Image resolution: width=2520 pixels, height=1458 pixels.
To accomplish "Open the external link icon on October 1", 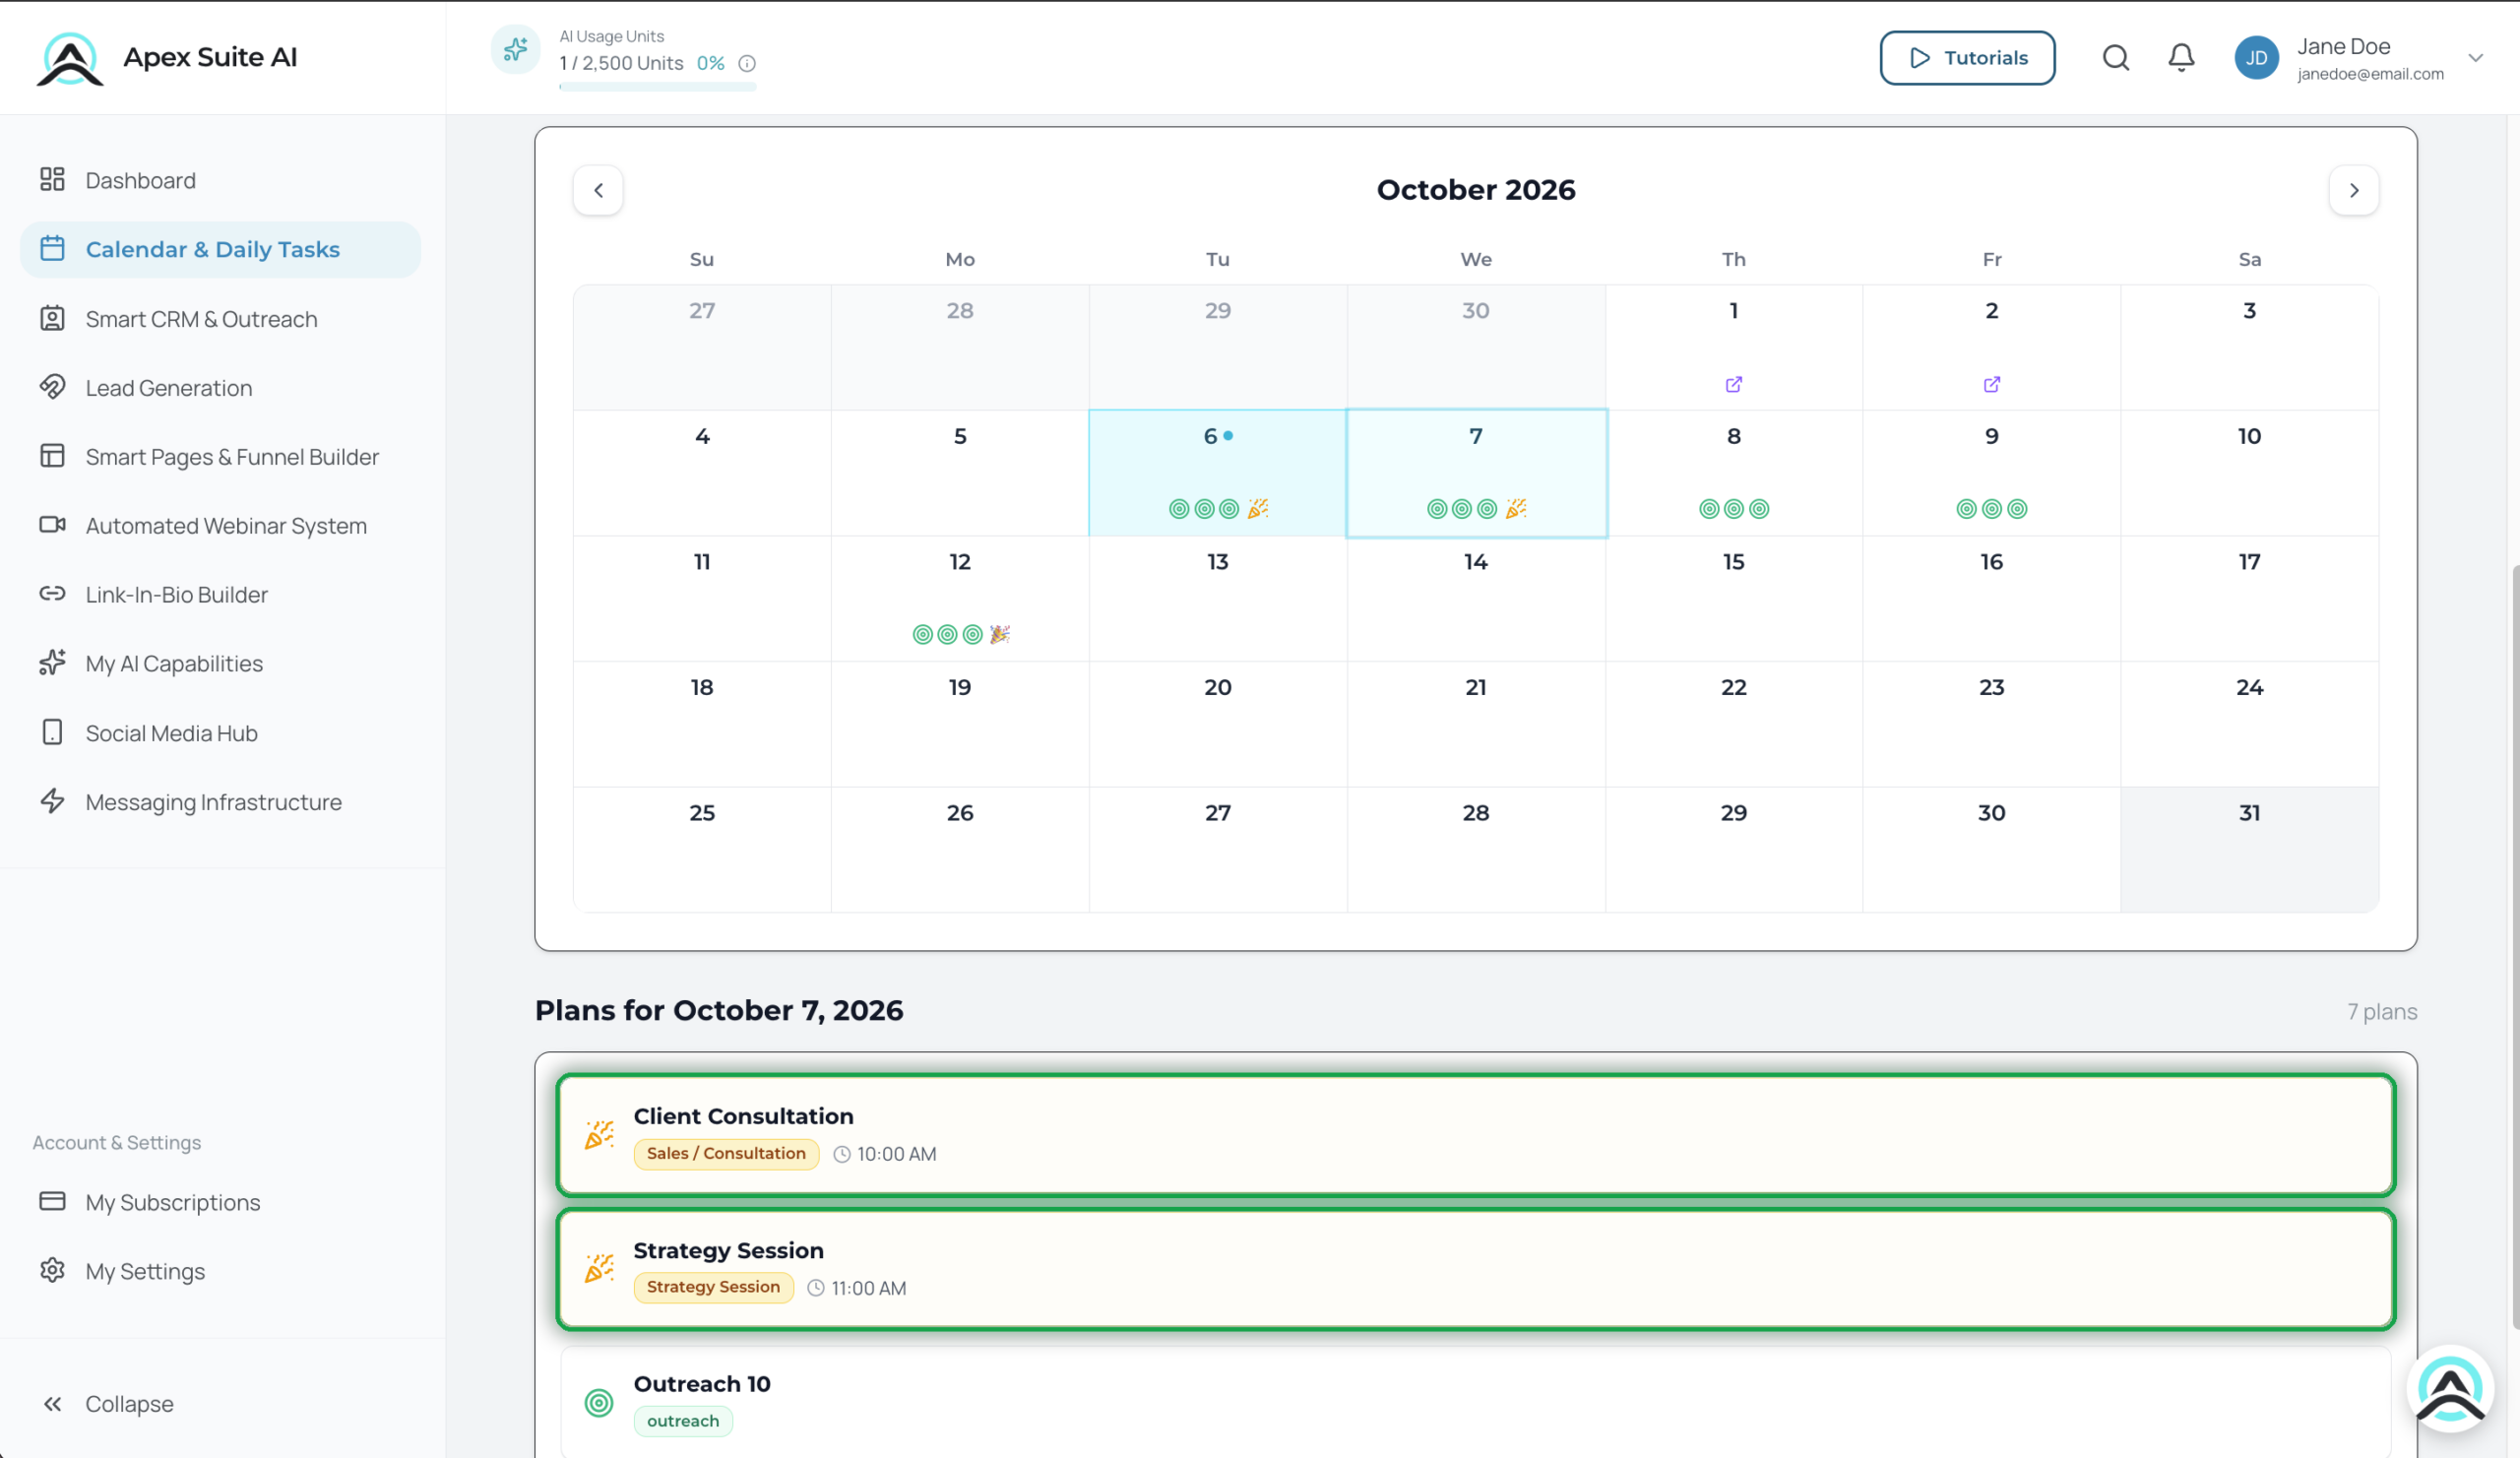I will coord(1733,385).
